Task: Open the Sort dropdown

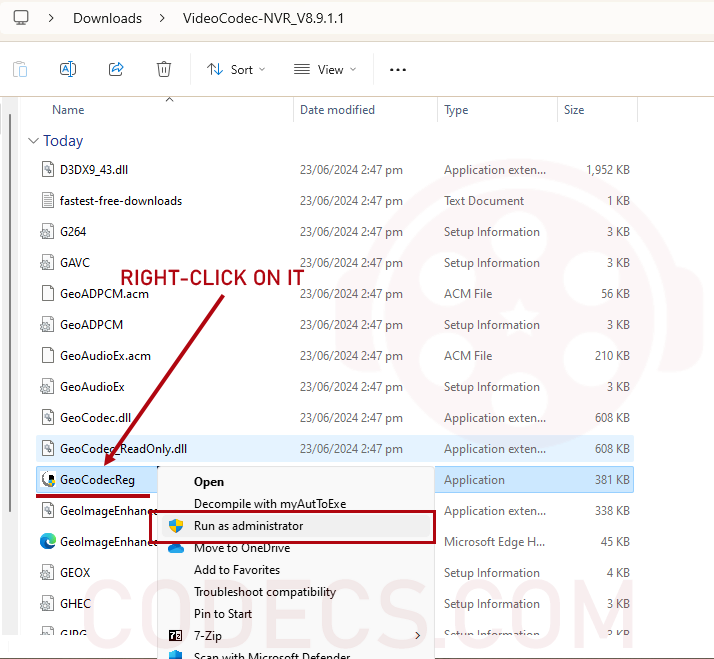Action: point(235,69)
